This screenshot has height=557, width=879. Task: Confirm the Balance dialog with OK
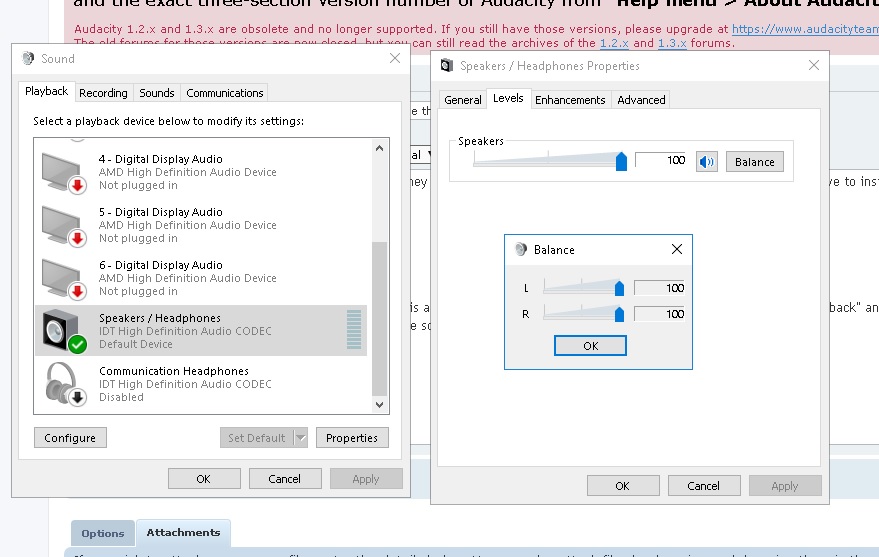pyautogui.click(x=590, y=346)
